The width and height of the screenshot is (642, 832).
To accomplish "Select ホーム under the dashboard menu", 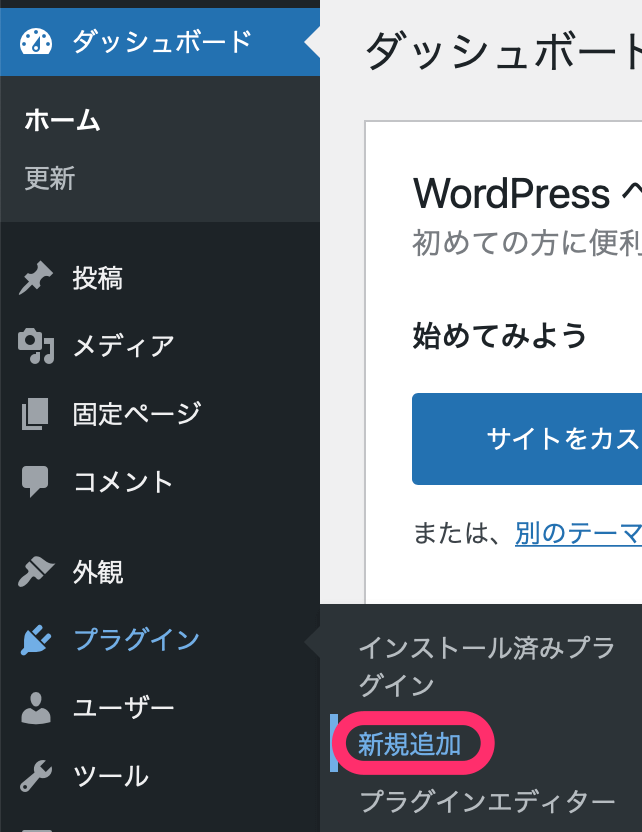I will [62, 121].
